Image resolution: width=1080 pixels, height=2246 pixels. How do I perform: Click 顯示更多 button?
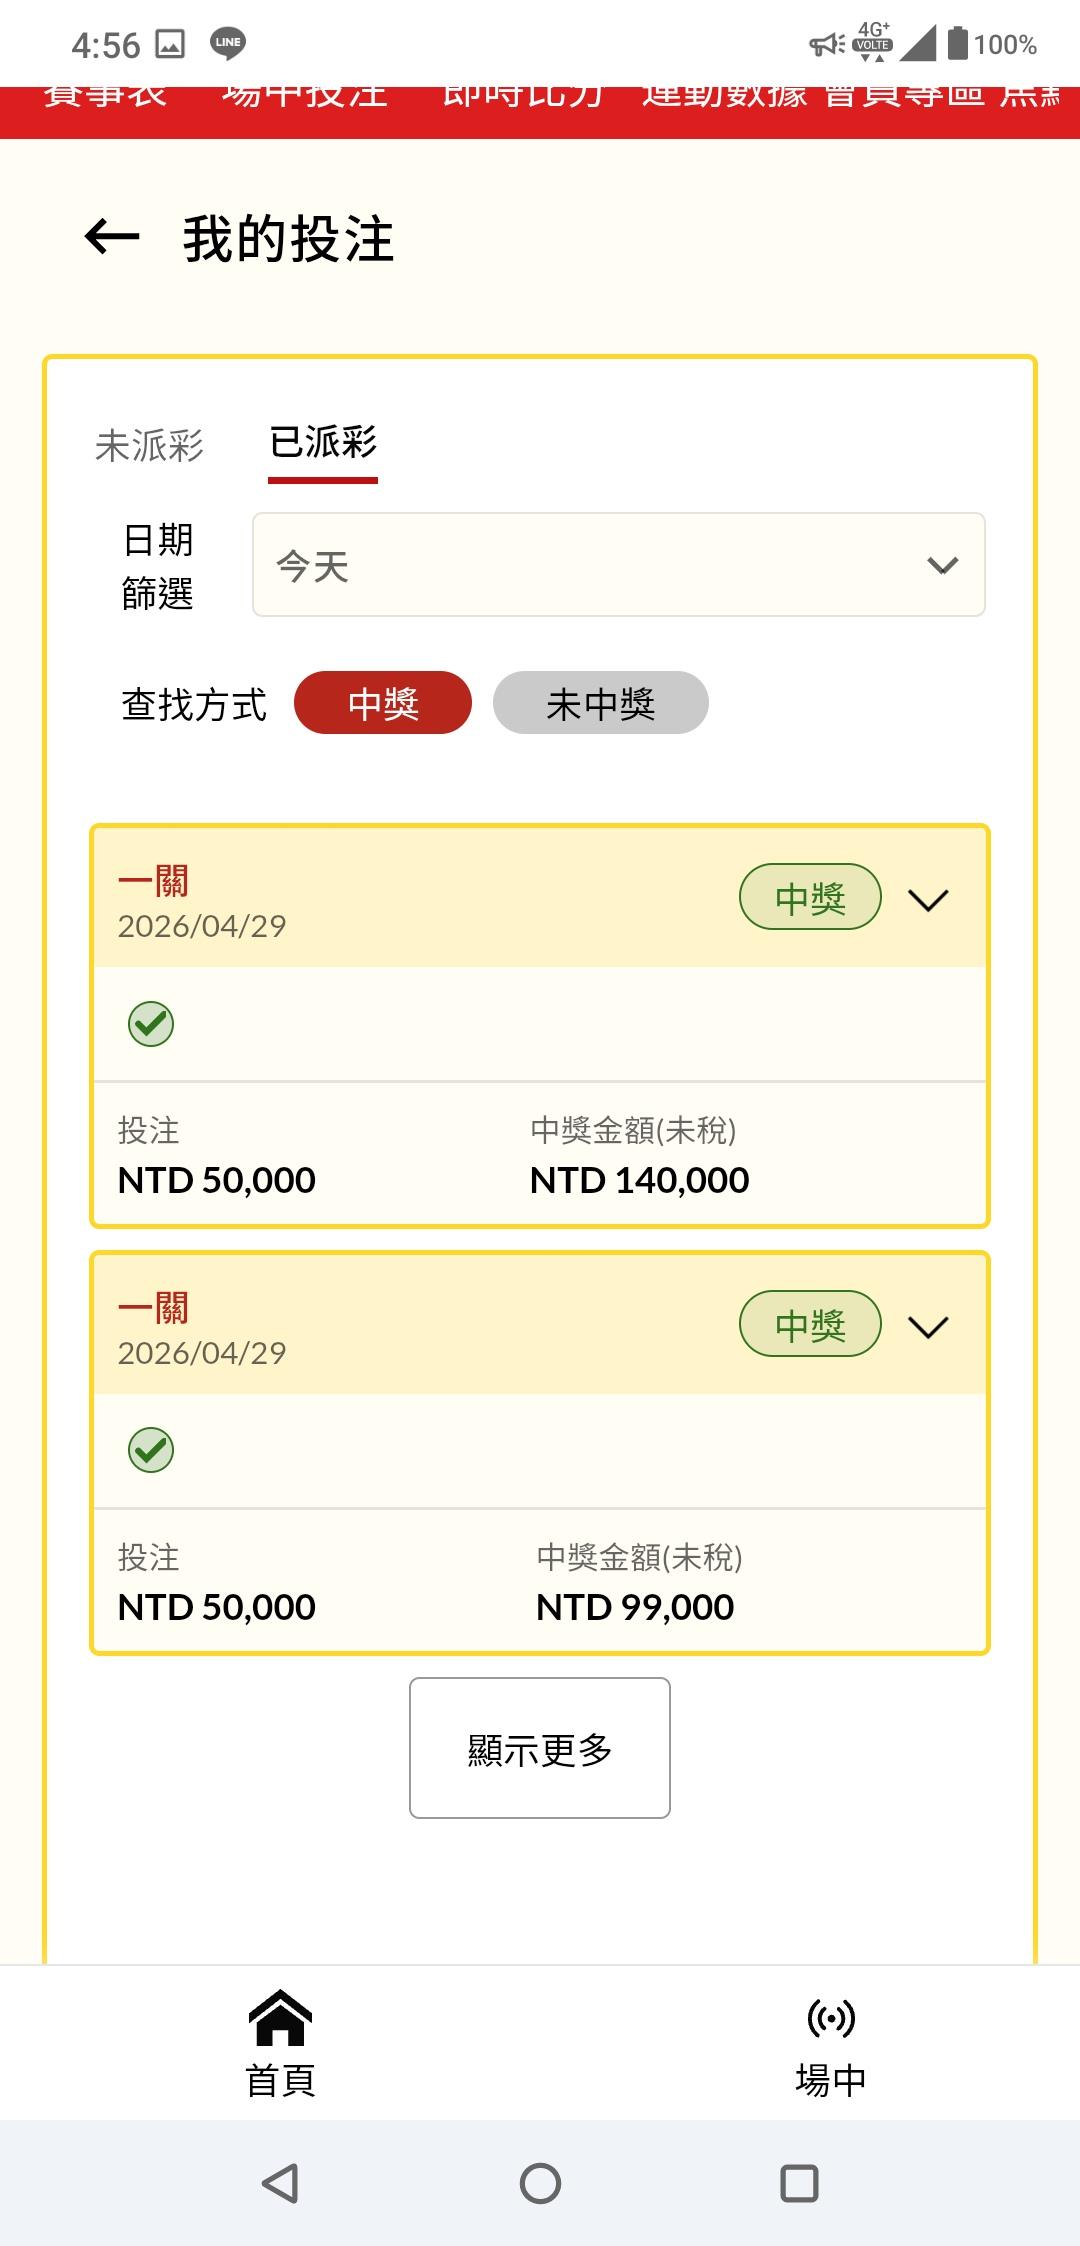[x=540, y=1748]
